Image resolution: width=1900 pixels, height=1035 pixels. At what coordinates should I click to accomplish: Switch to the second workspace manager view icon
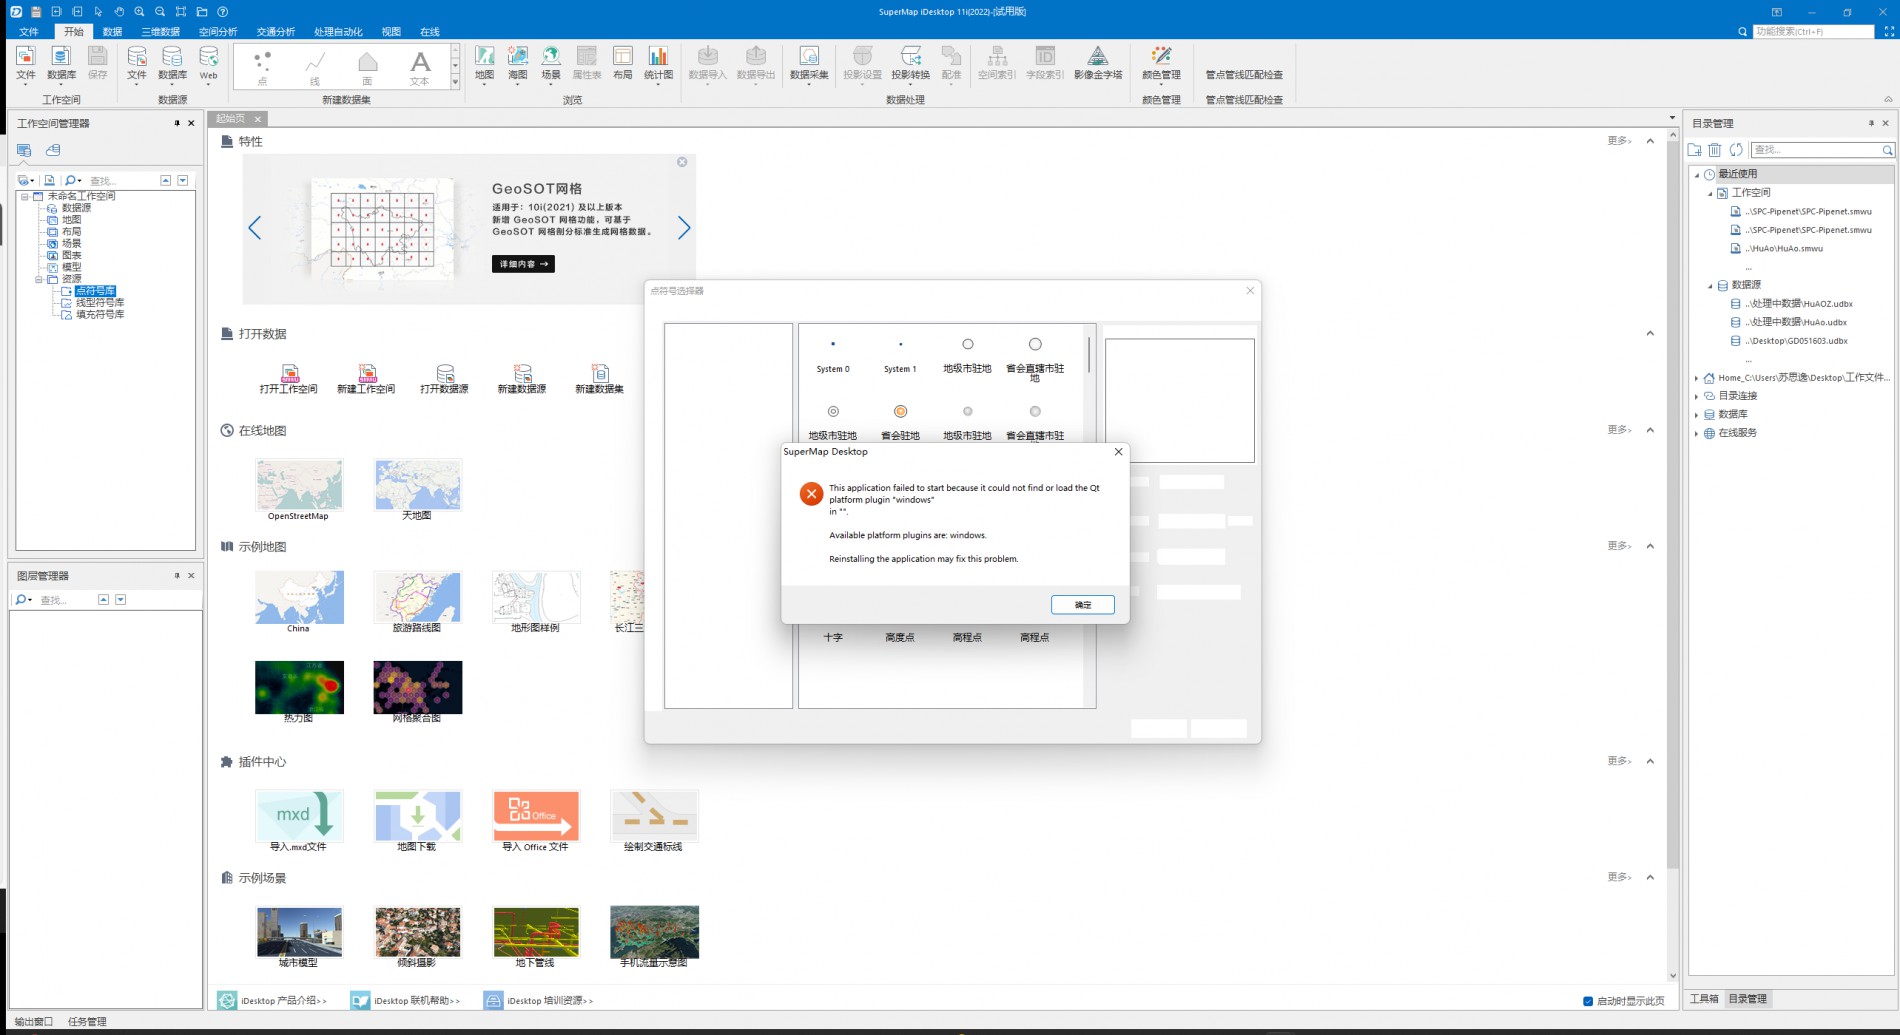[53, 150]
